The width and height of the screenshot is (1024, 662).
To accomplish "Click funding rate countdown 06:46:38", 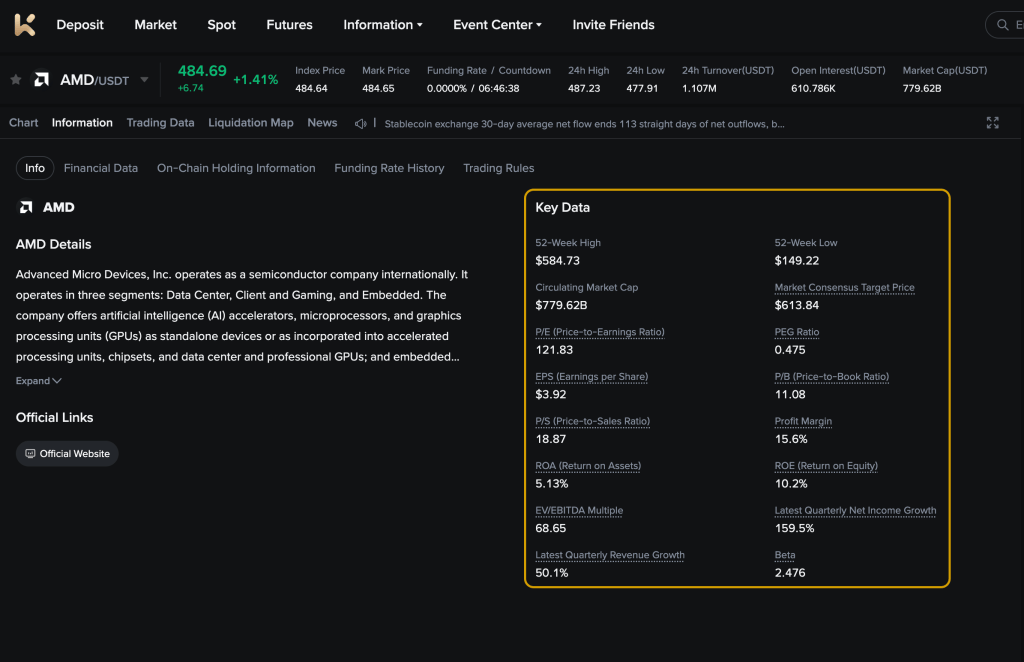I will 499,88.
